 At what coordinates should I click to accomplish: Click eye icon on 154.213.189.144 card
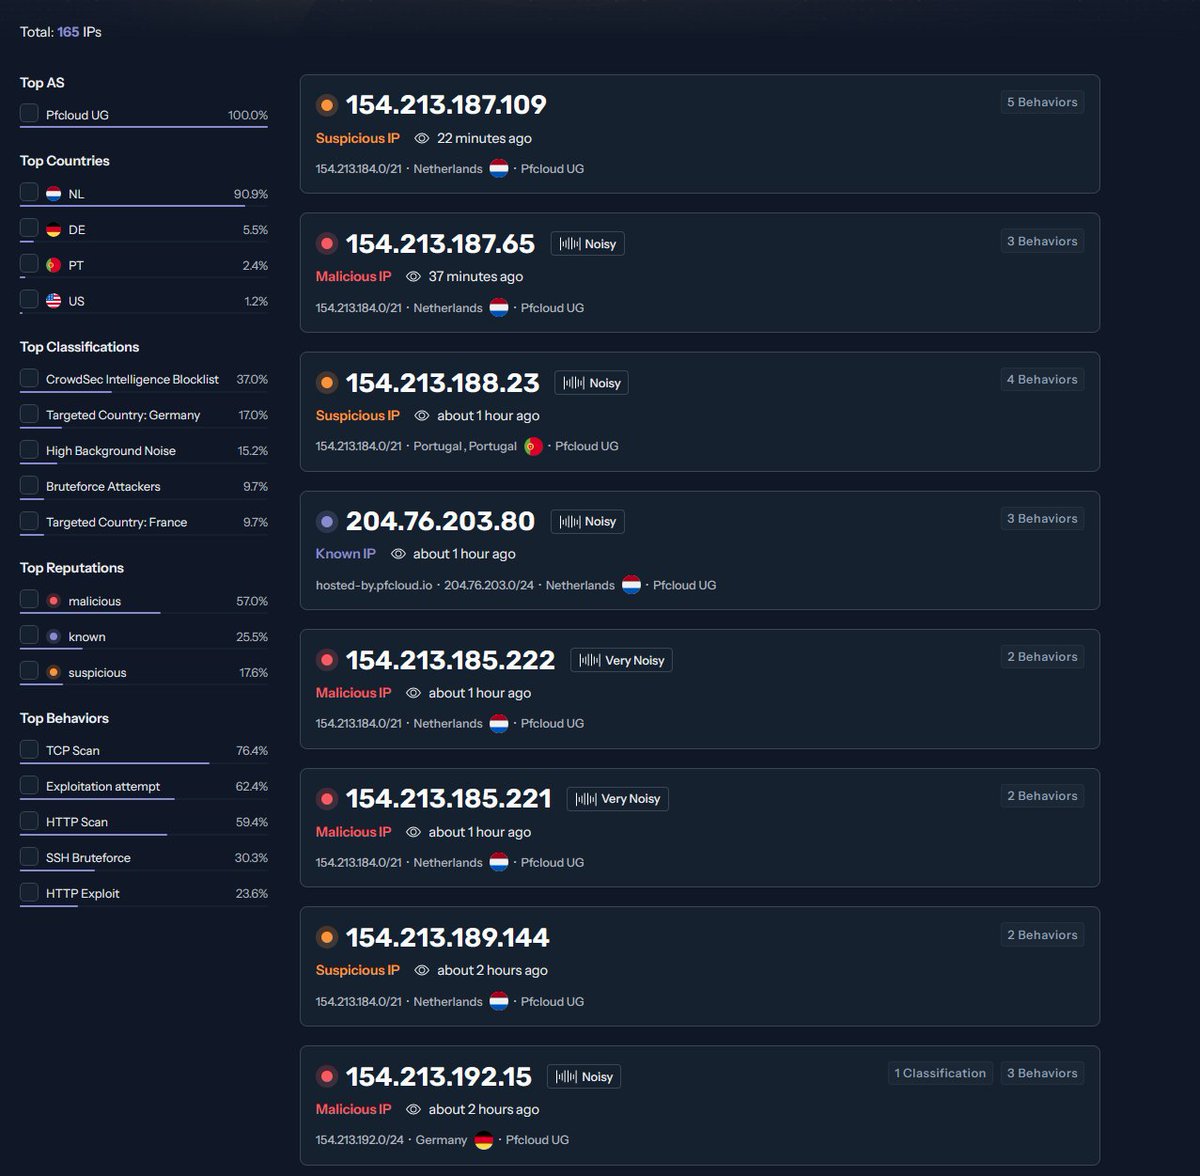422,970
